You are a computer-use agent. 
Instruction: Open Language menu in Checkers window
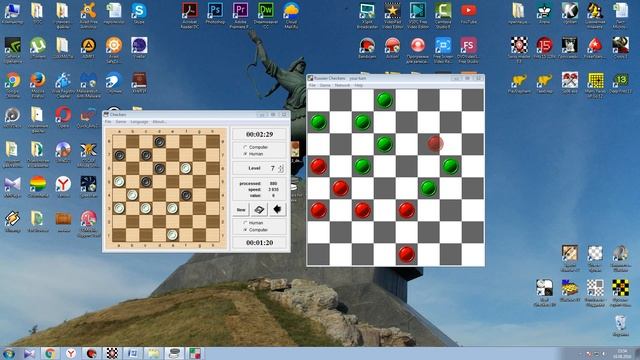140,122
